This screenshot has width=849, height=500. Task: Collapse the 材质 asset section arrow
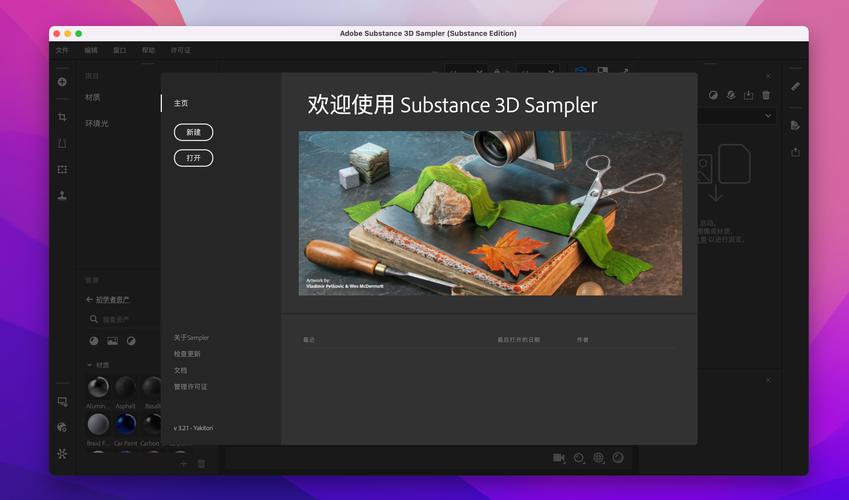[89, 365]
